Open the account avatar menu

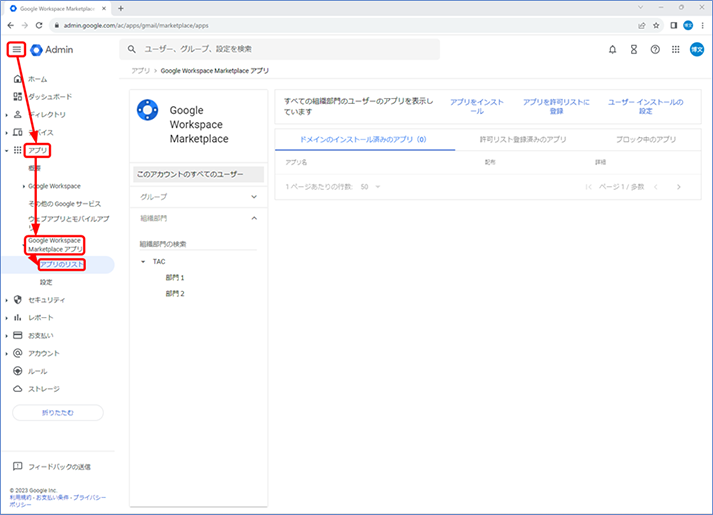pyautogui.click(x=697, y=50)
